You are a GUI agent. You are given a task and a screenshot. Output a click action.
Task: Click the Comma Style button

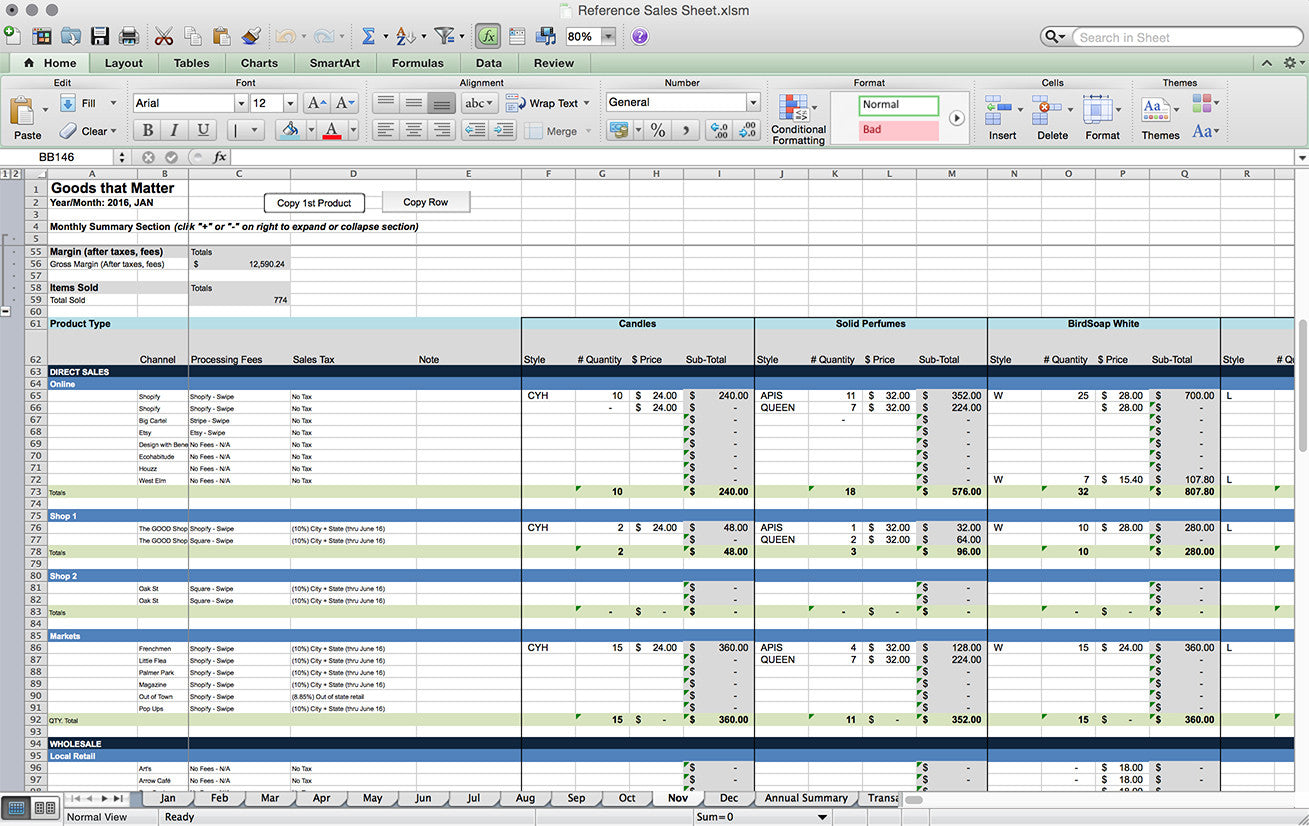click(x=686, y=130)
